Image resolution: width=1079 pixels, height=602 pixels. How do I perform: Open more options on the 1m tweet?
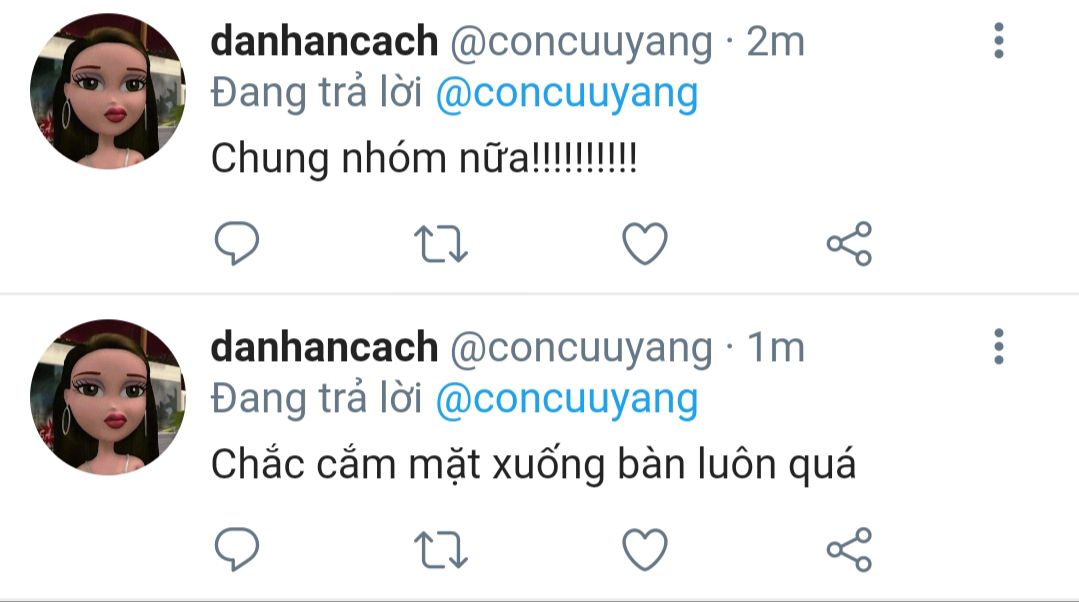coord(998,346)
